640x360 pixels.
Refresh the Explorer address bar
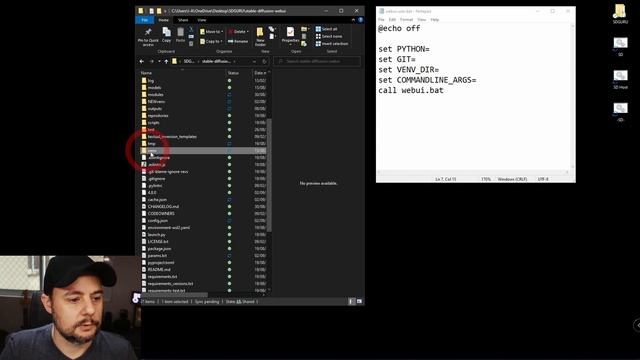pos(264,61)
